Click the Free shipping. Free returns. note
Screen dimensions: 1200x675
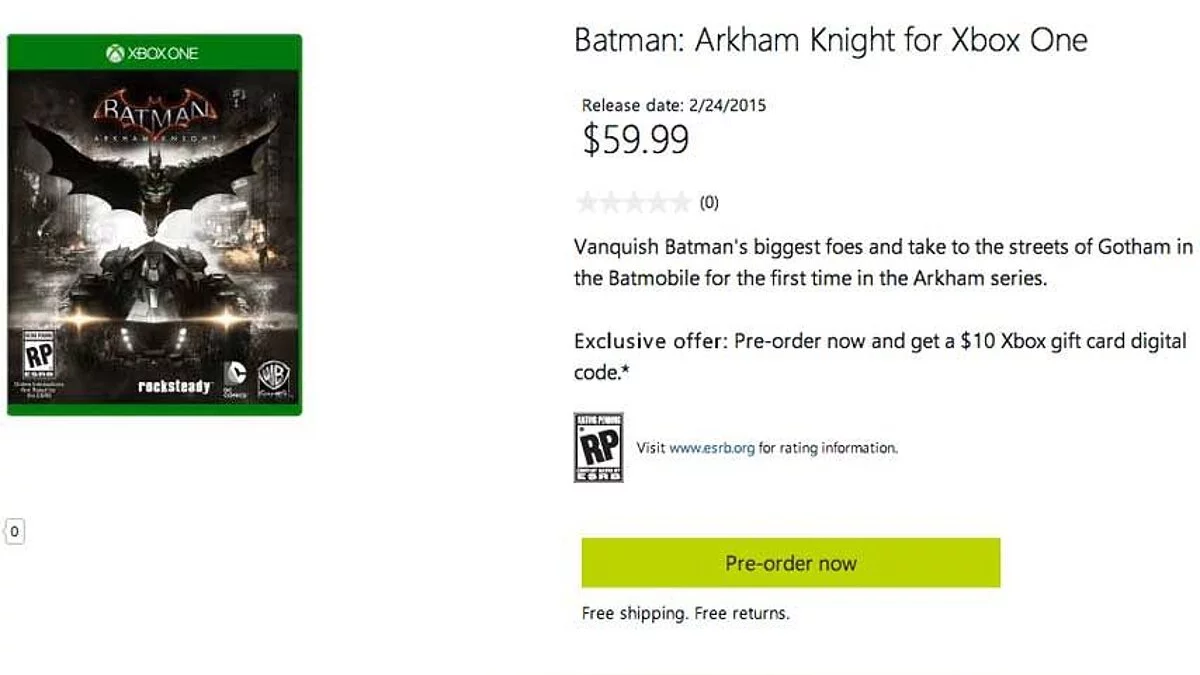click(685, 613)
